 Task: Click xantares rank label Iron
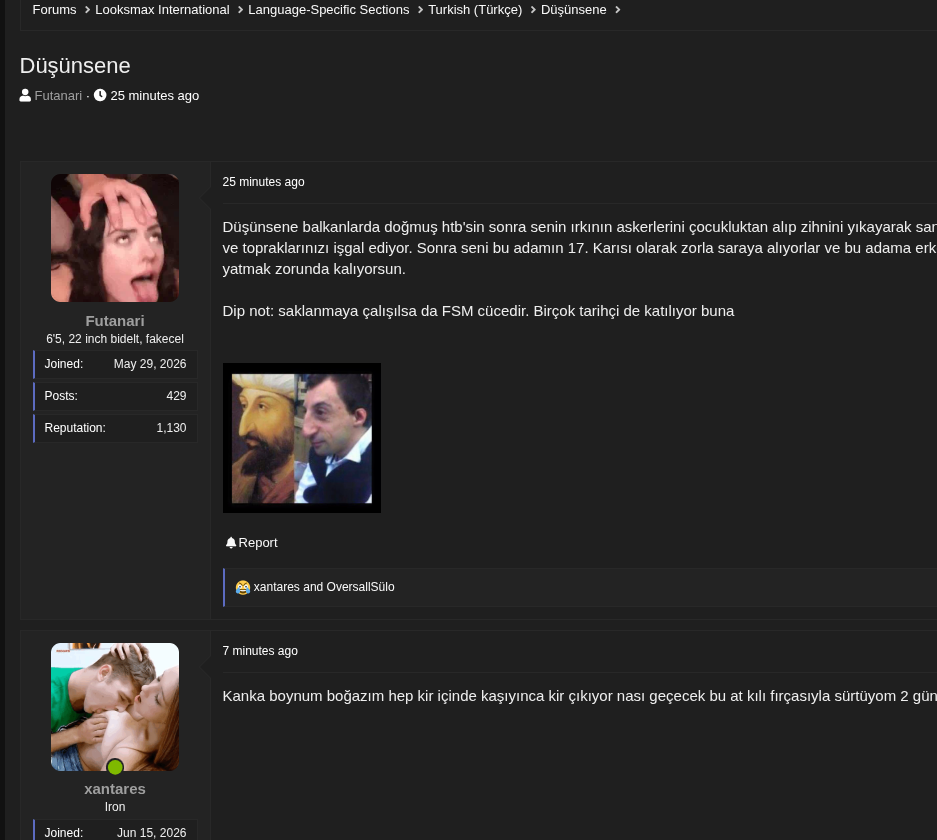point(115,807)
